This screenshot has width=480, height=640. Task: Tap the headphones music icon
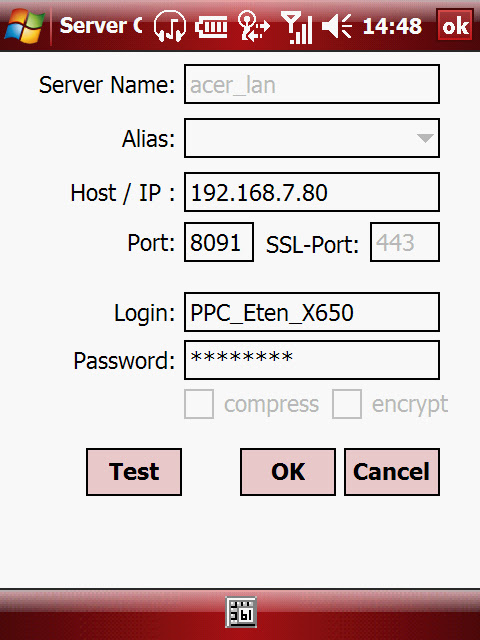[x=170, y=27]
